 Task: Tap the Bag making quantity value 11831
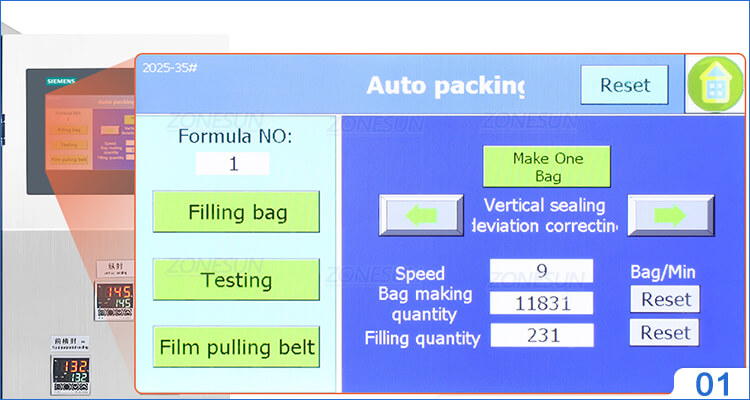click(541, 303)
